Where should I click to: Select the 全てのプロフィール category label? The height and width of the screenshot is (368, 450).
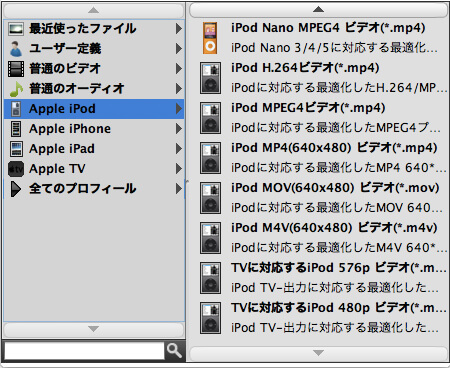tap(82, 189)
